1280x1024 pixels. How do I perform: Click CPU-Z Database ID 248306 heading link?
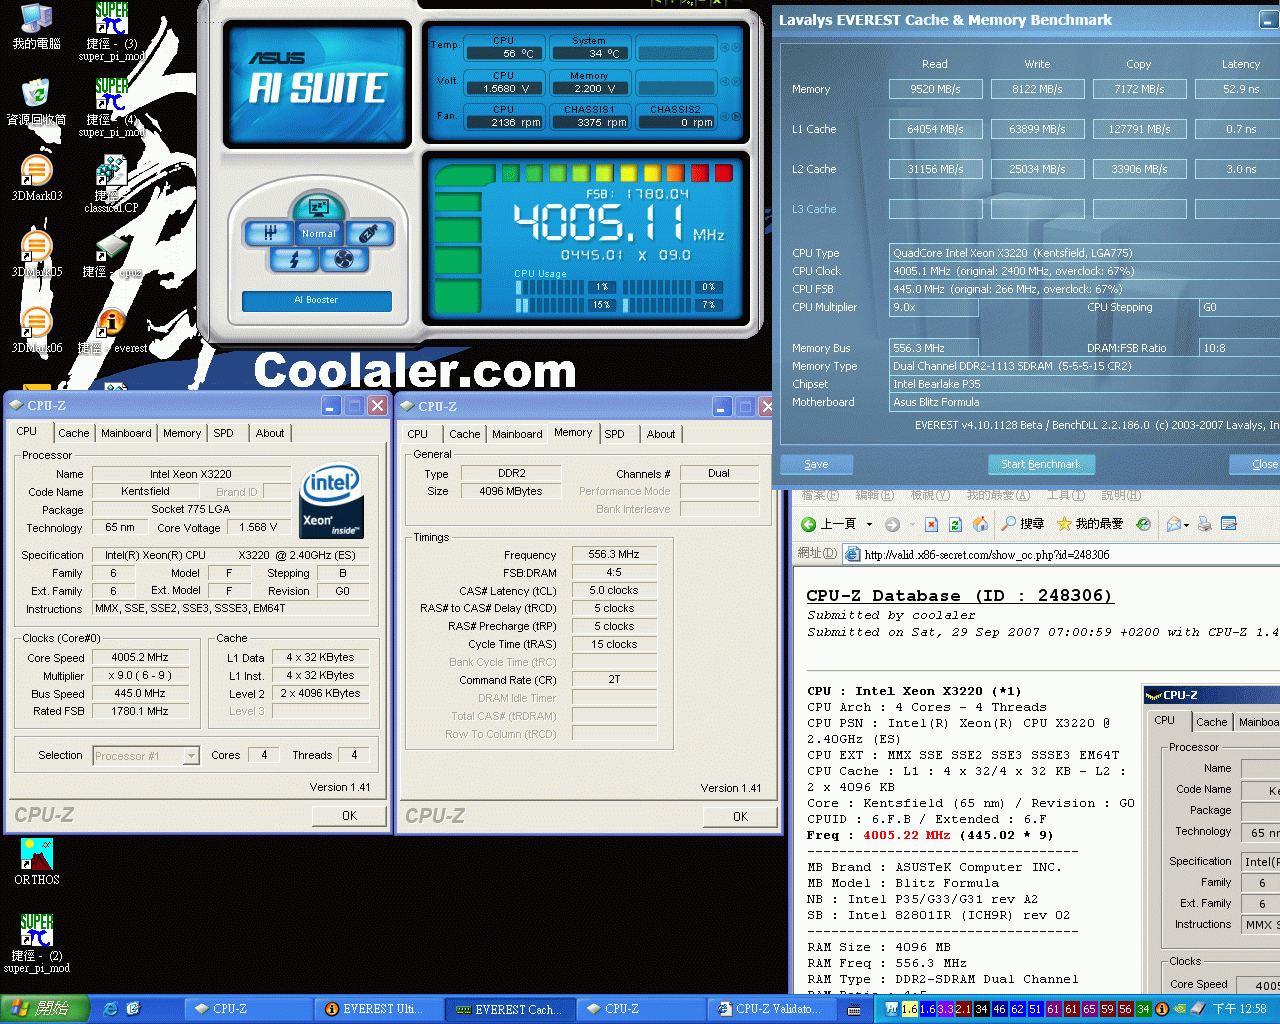pos(960,596)
